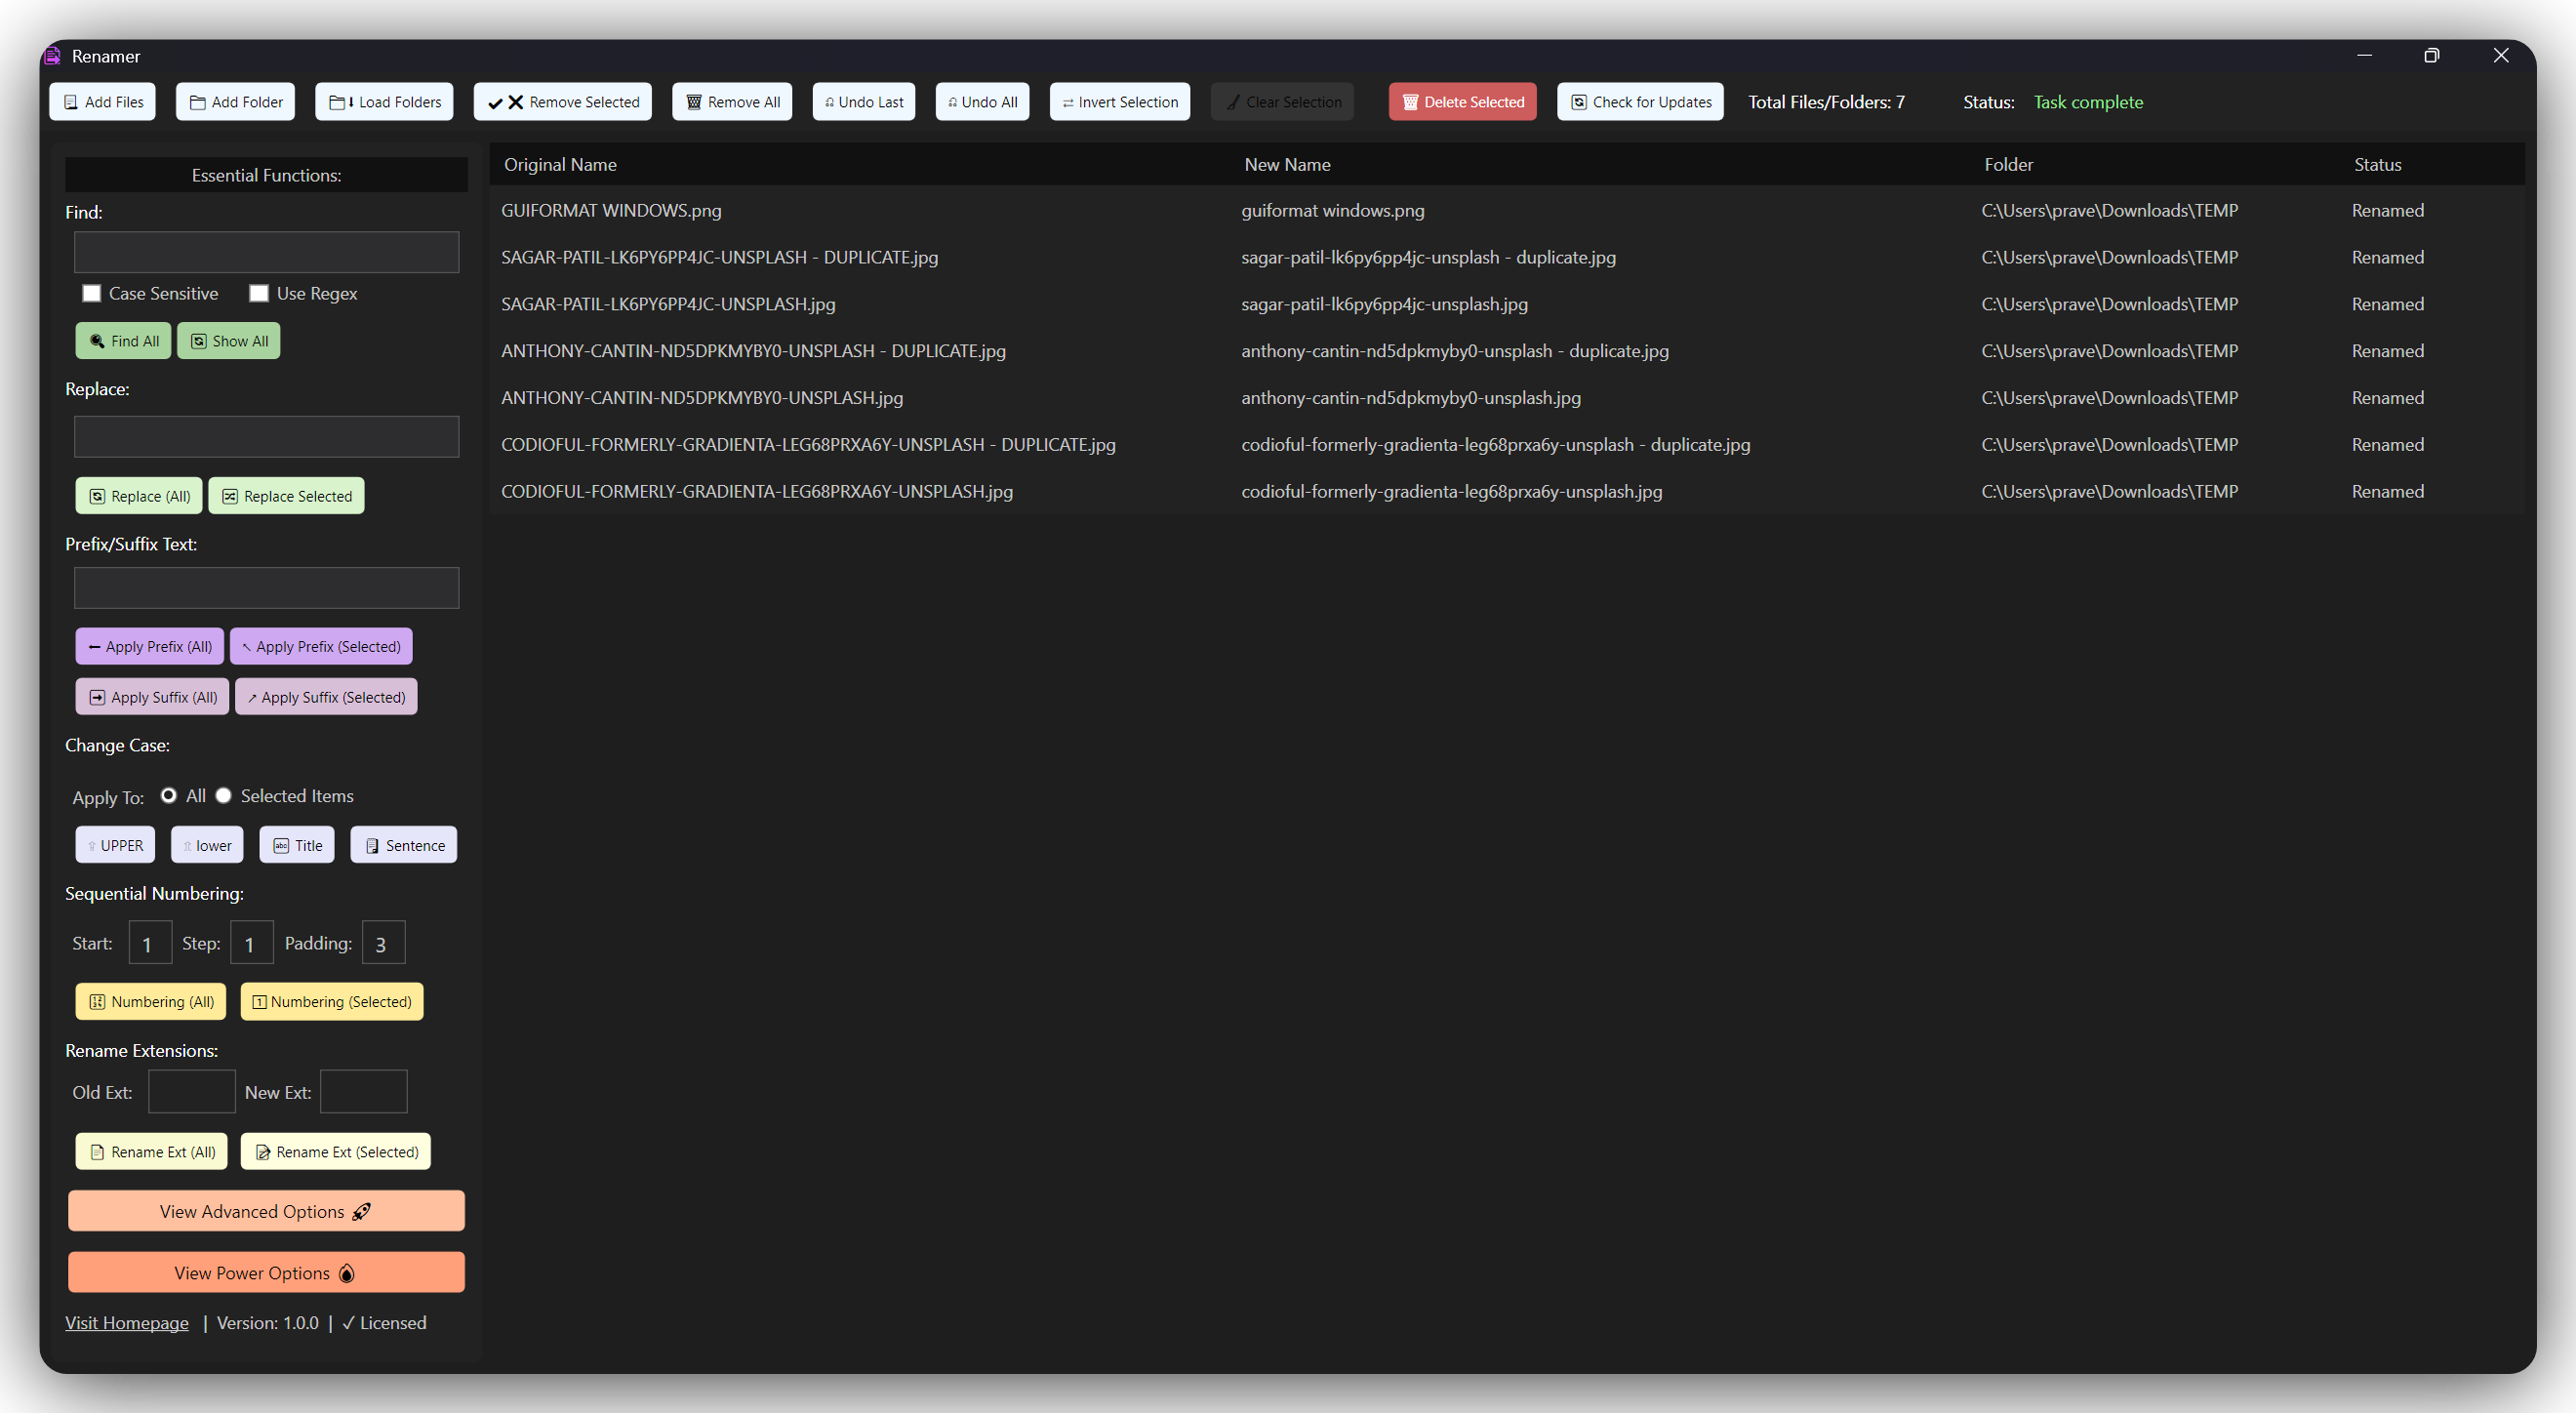Click the Replace Selected button

click(287, 495)
